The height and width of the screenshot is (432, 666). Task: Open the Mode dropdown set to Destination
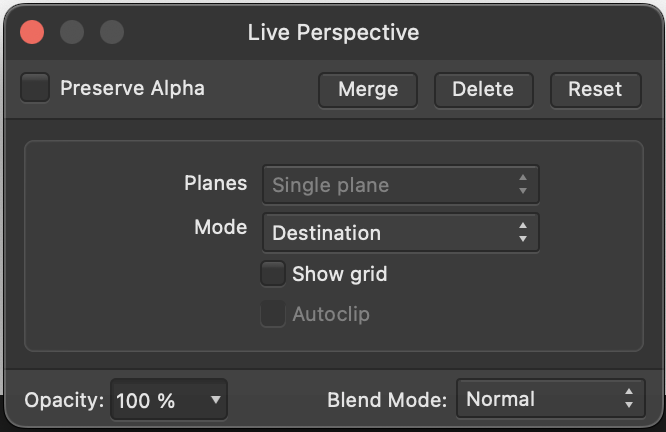click(401, 233)
